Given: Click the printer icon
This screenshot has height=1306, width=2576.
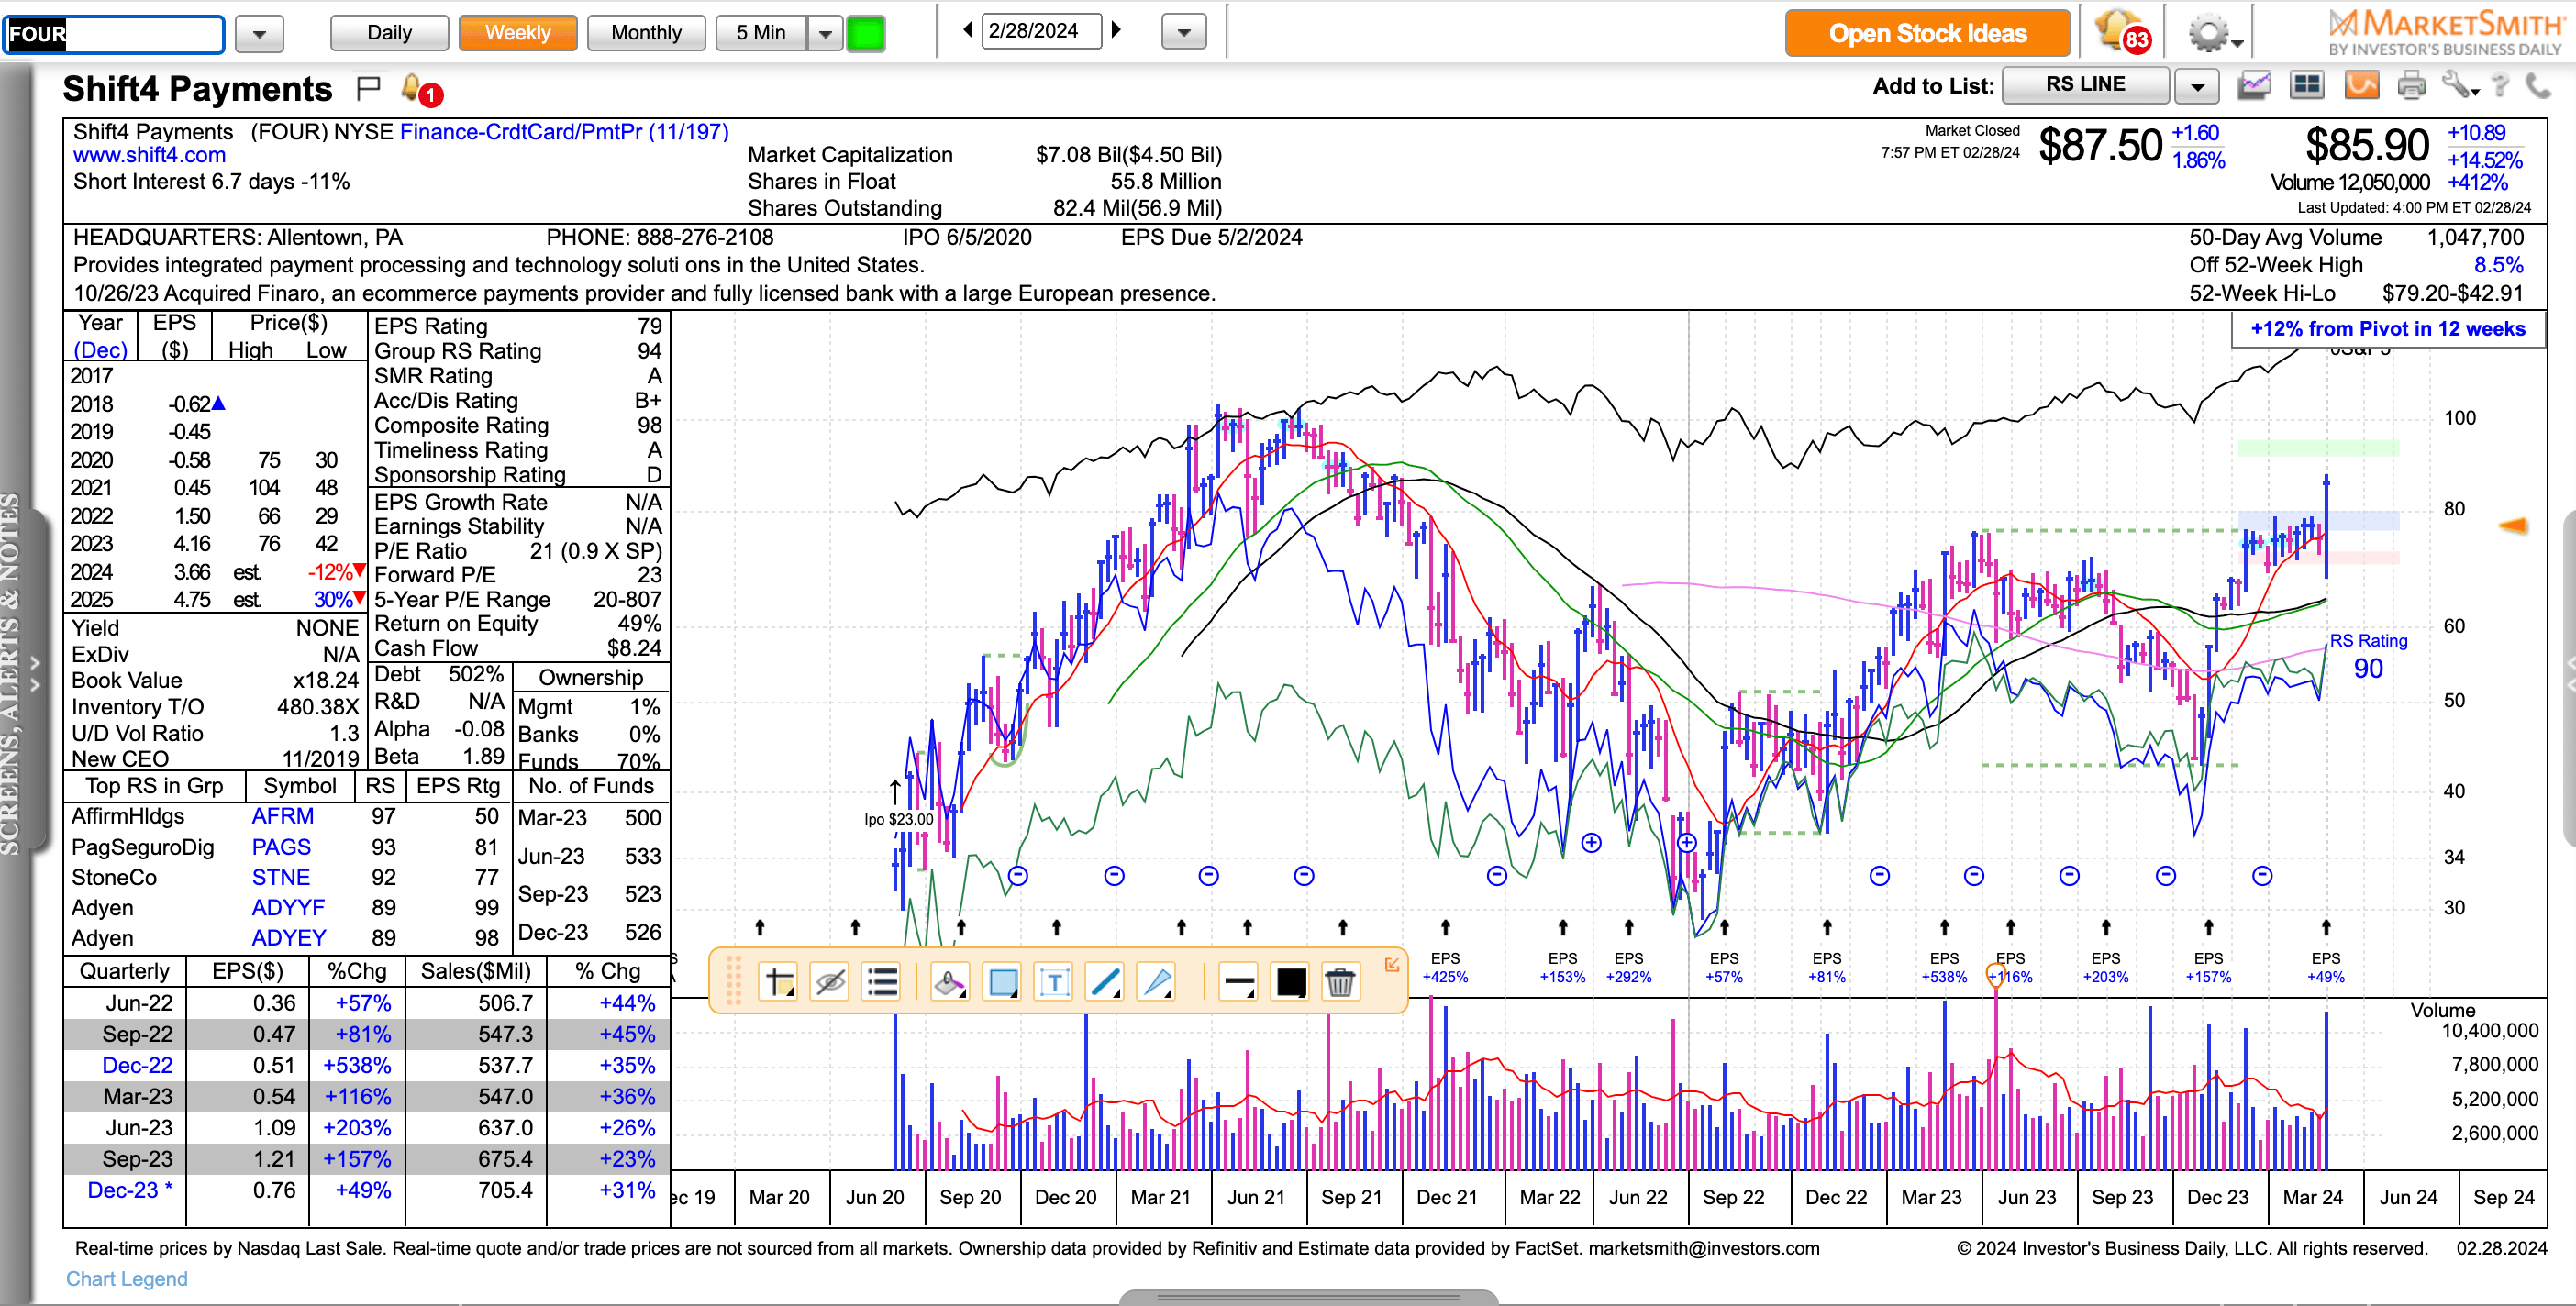Looking at the screenshot, I should pyautogui.click(x=2411, y=87).
